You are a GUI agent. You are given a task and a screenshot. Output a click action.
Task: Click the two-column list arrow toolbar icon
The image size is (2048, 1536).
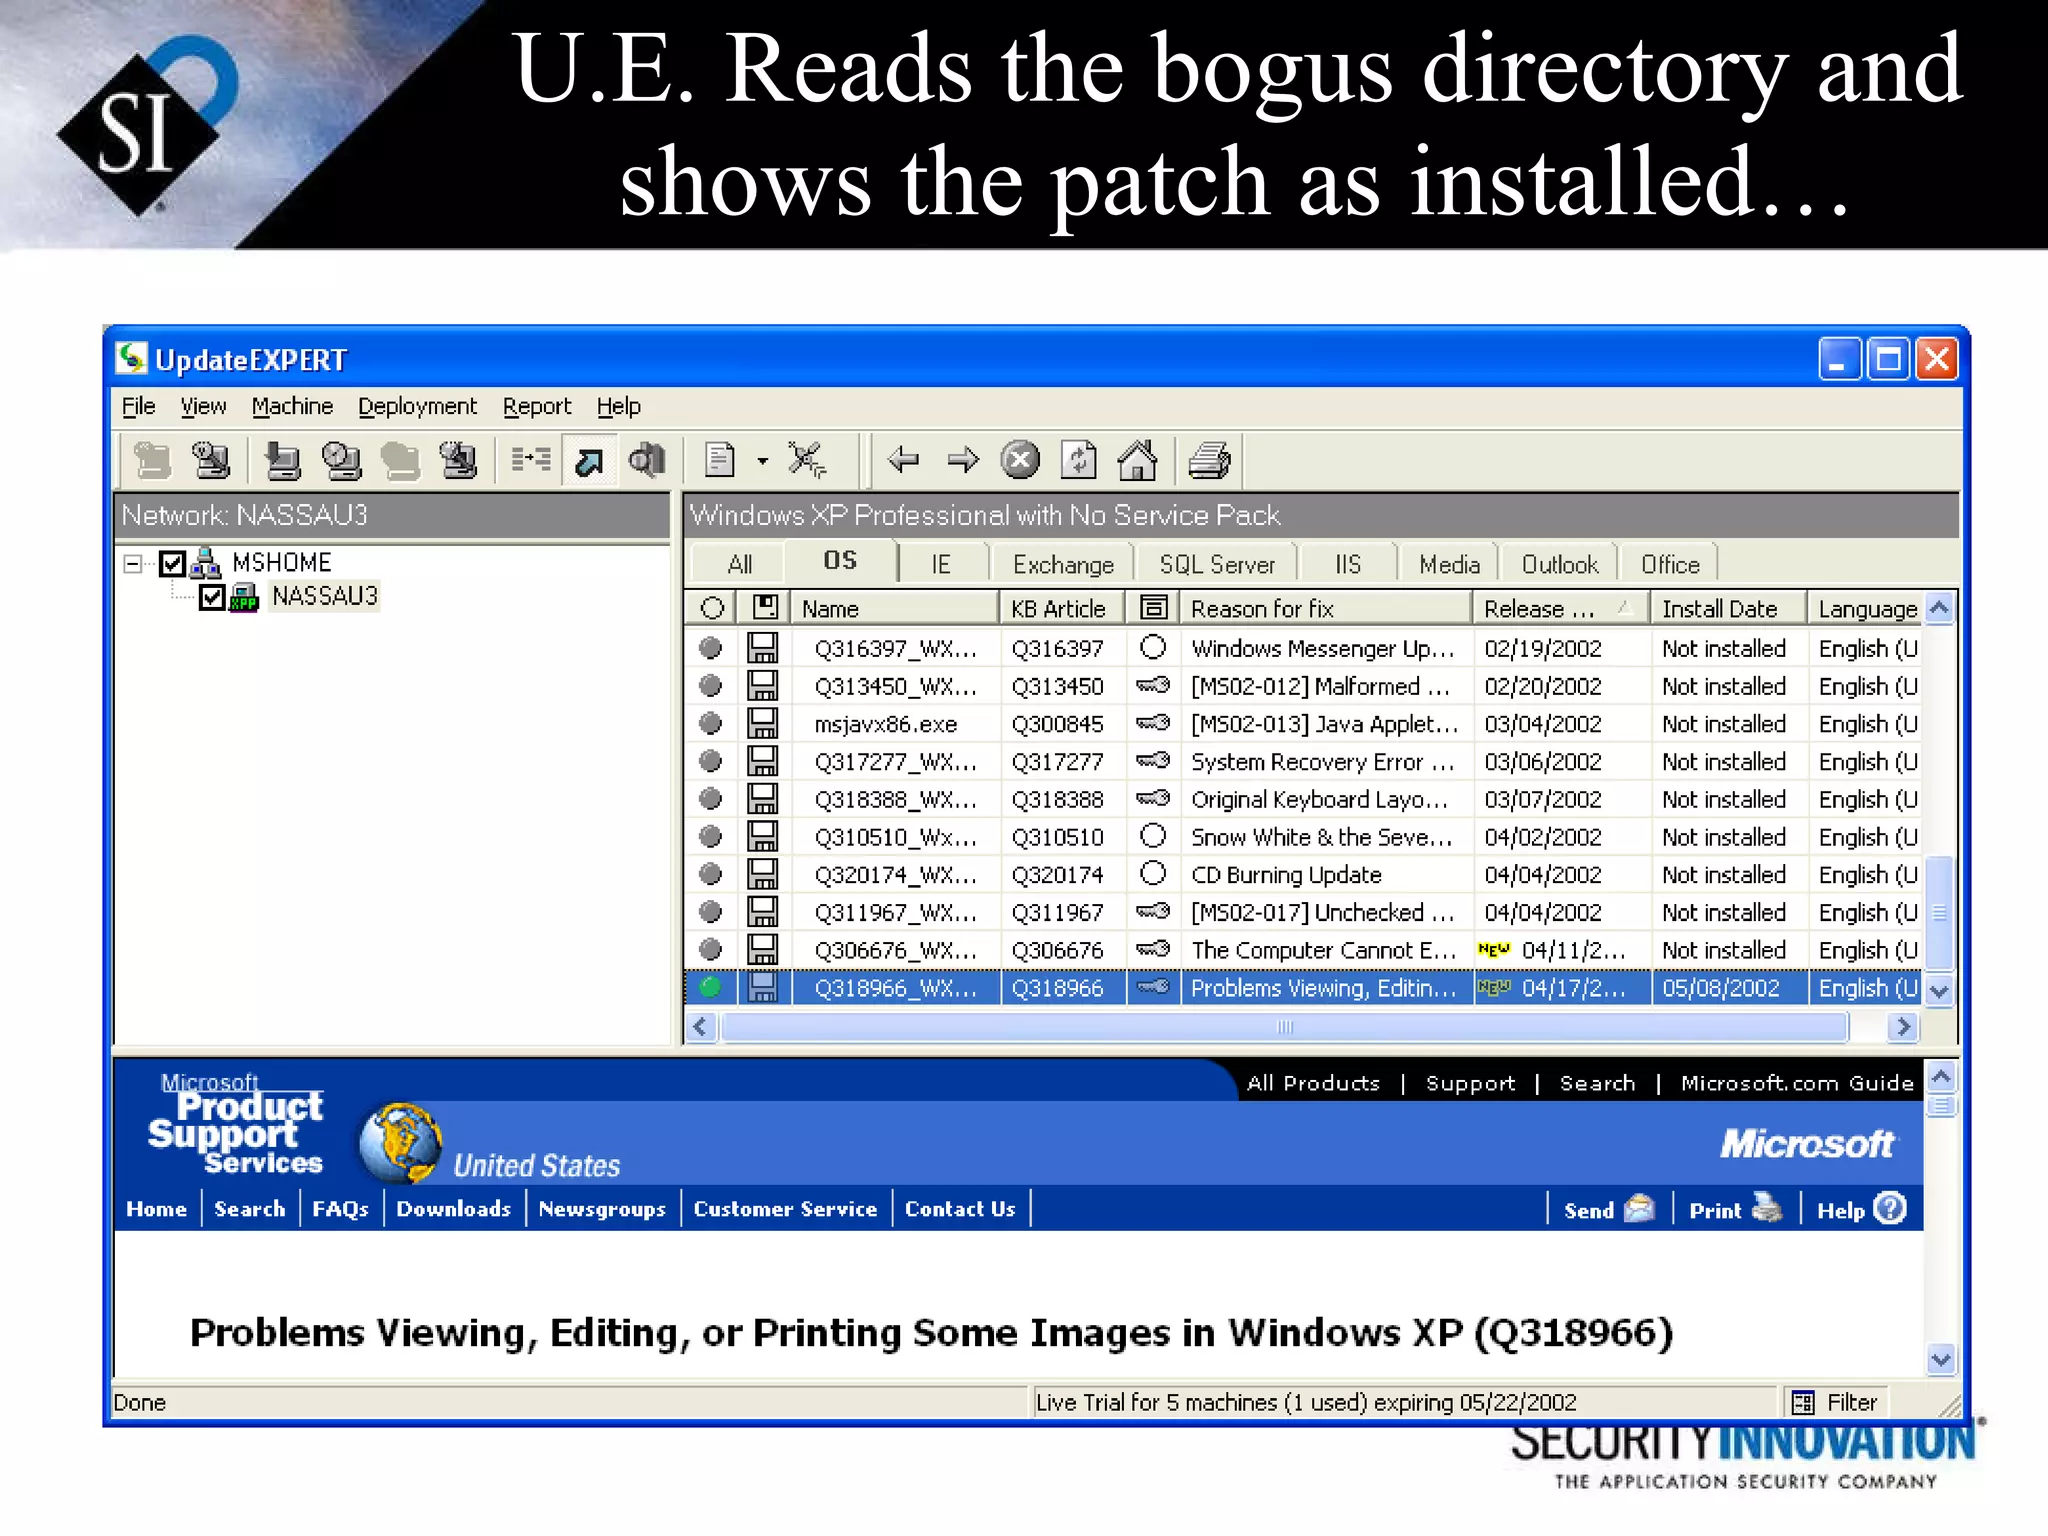[x=531, y=460]
